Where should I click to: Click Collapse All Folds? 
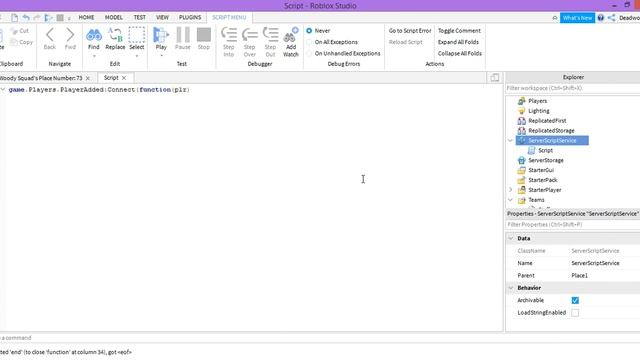point(460,53)
